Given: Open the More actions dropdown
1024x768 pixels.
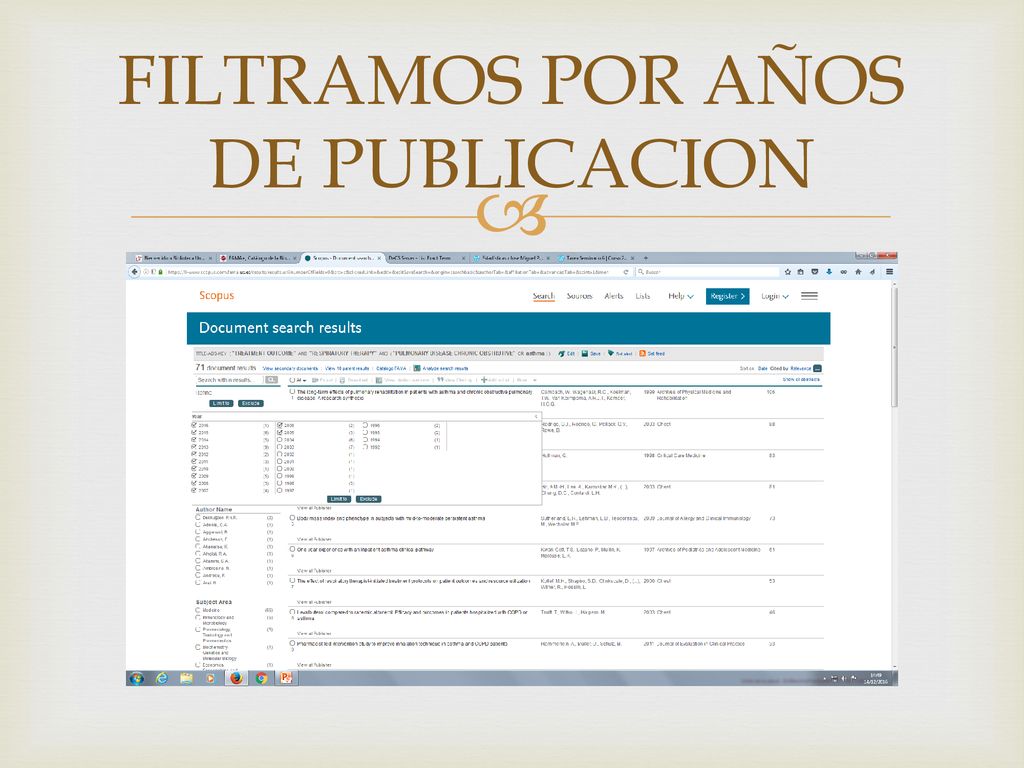Looking at the screenshot, I should 526,379.
